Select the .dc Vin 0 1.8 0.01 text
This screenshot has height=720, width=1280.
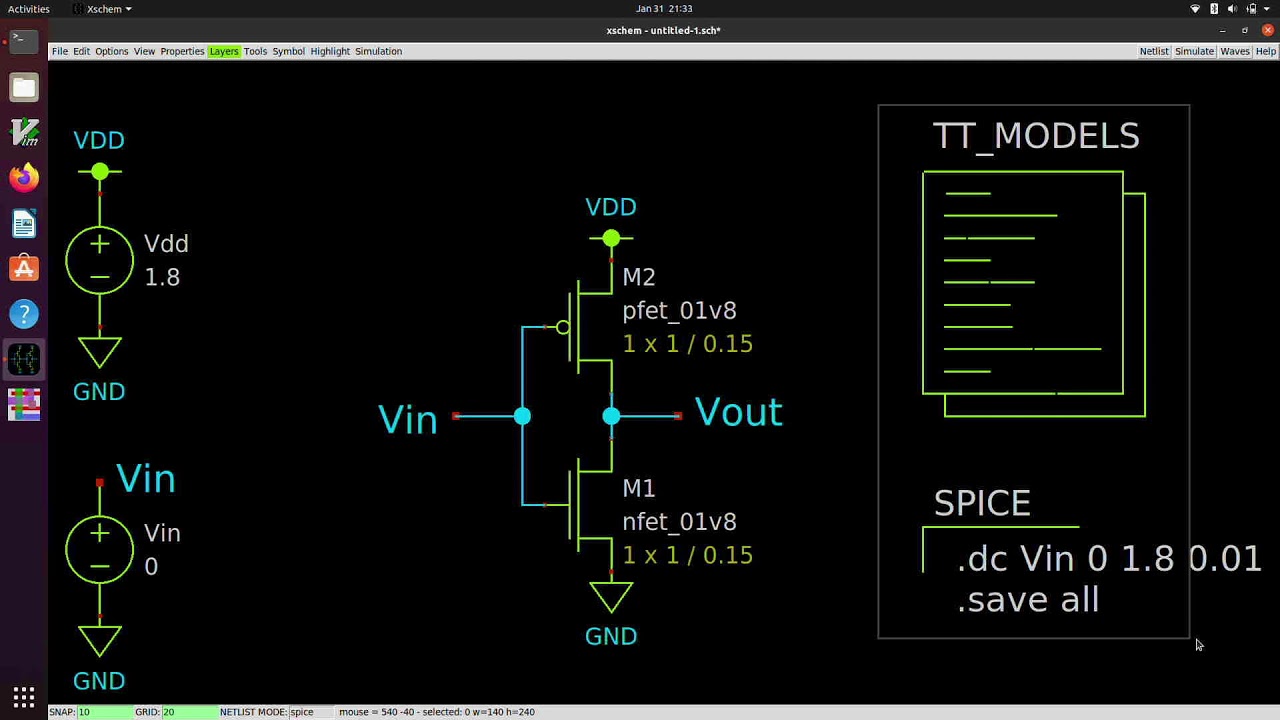(1109, 558)
